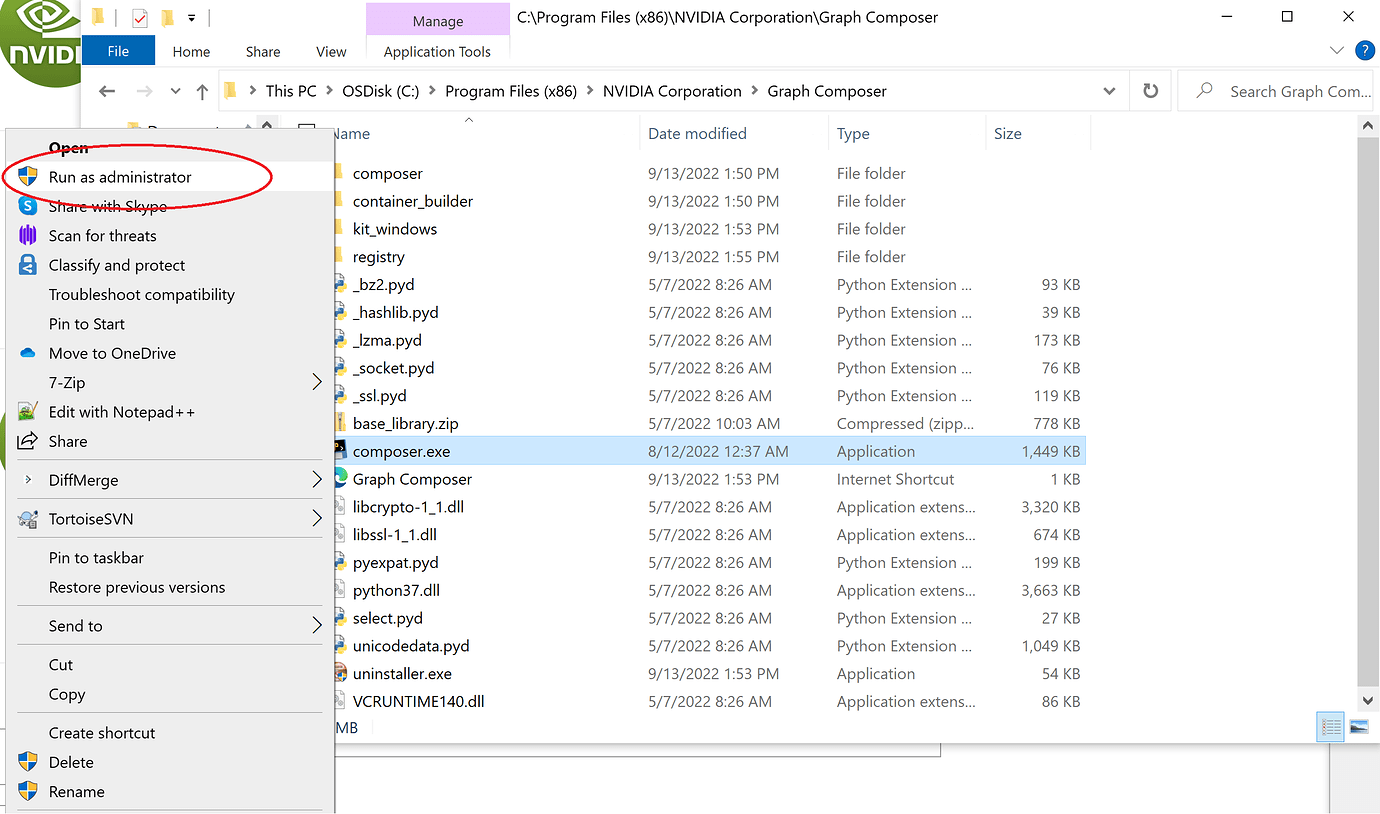Click the Notepad++ icon next to Edit option
Screen dimensions: 1380x814
26,411
